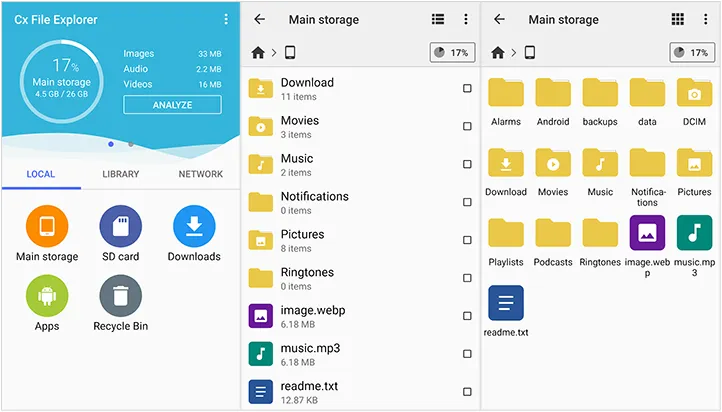Open the Music row with 2 items
Screen dimensions: 722x412
(361, 164)
